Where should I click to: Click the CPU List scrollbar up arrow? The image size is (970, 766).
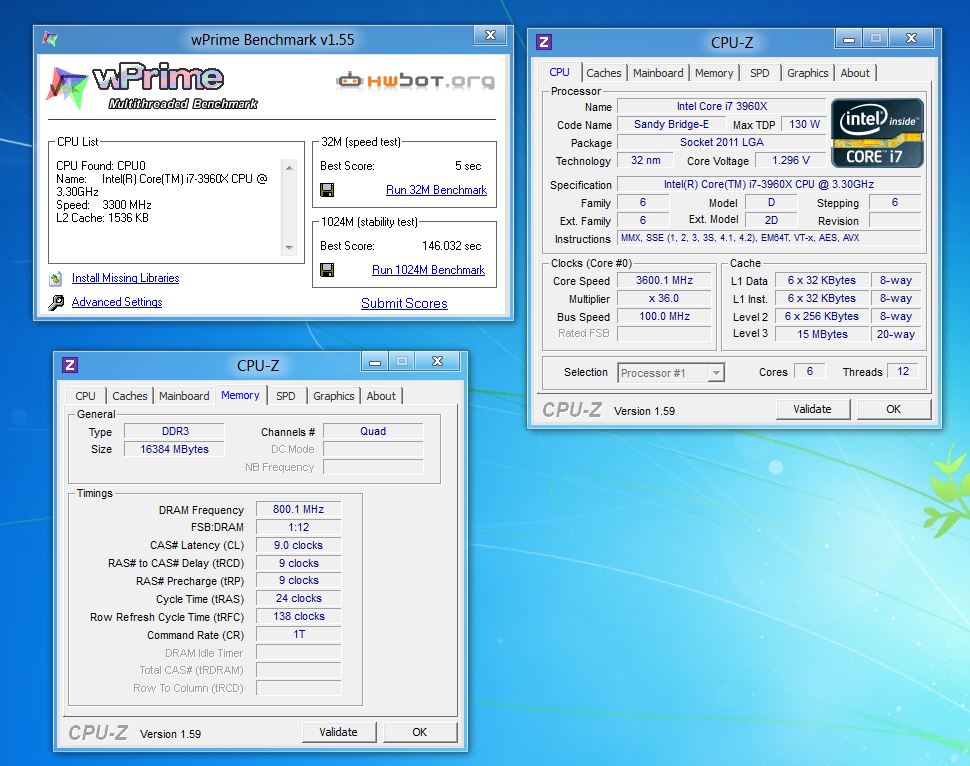[x=289, y=167]
